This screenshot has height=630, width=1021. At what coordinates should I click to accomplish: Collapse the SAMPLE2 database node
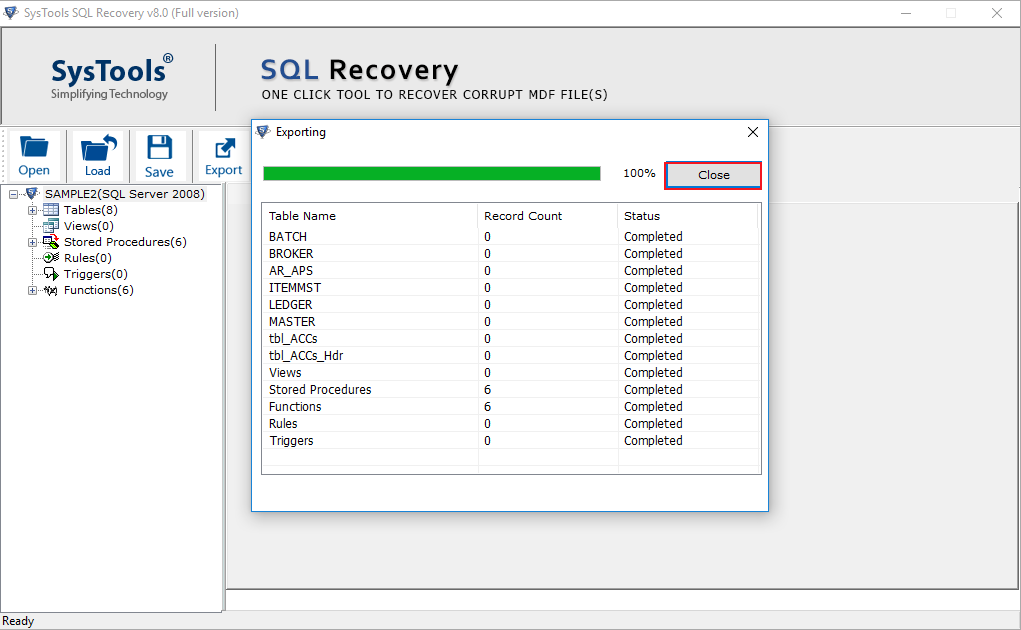point(13,194)
